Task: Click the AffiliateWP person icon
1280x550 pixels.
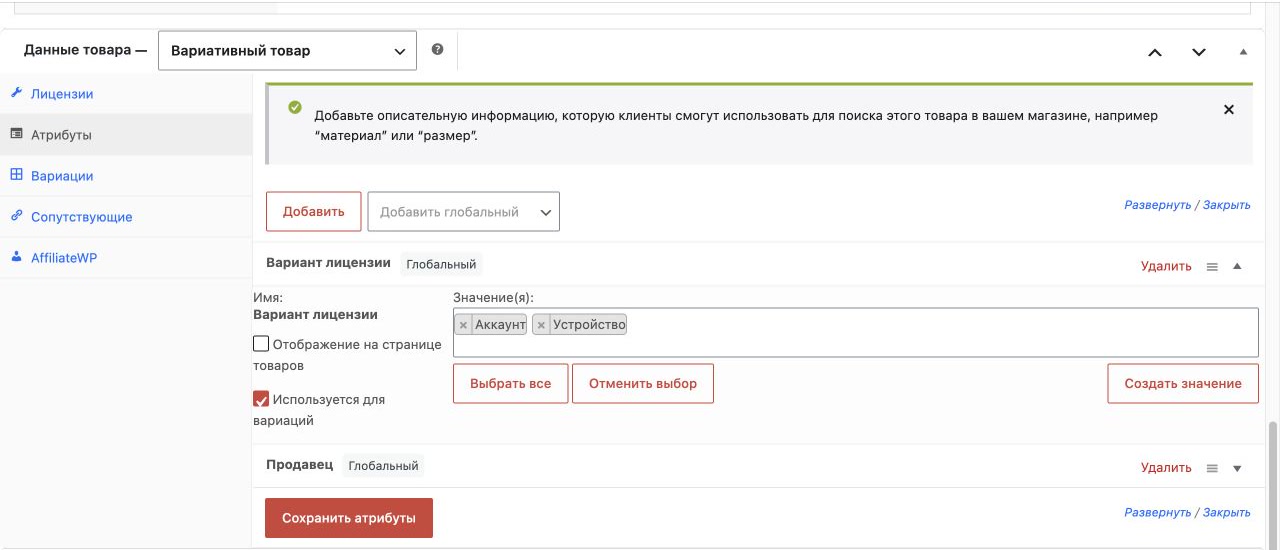Action: pos(16,257)
